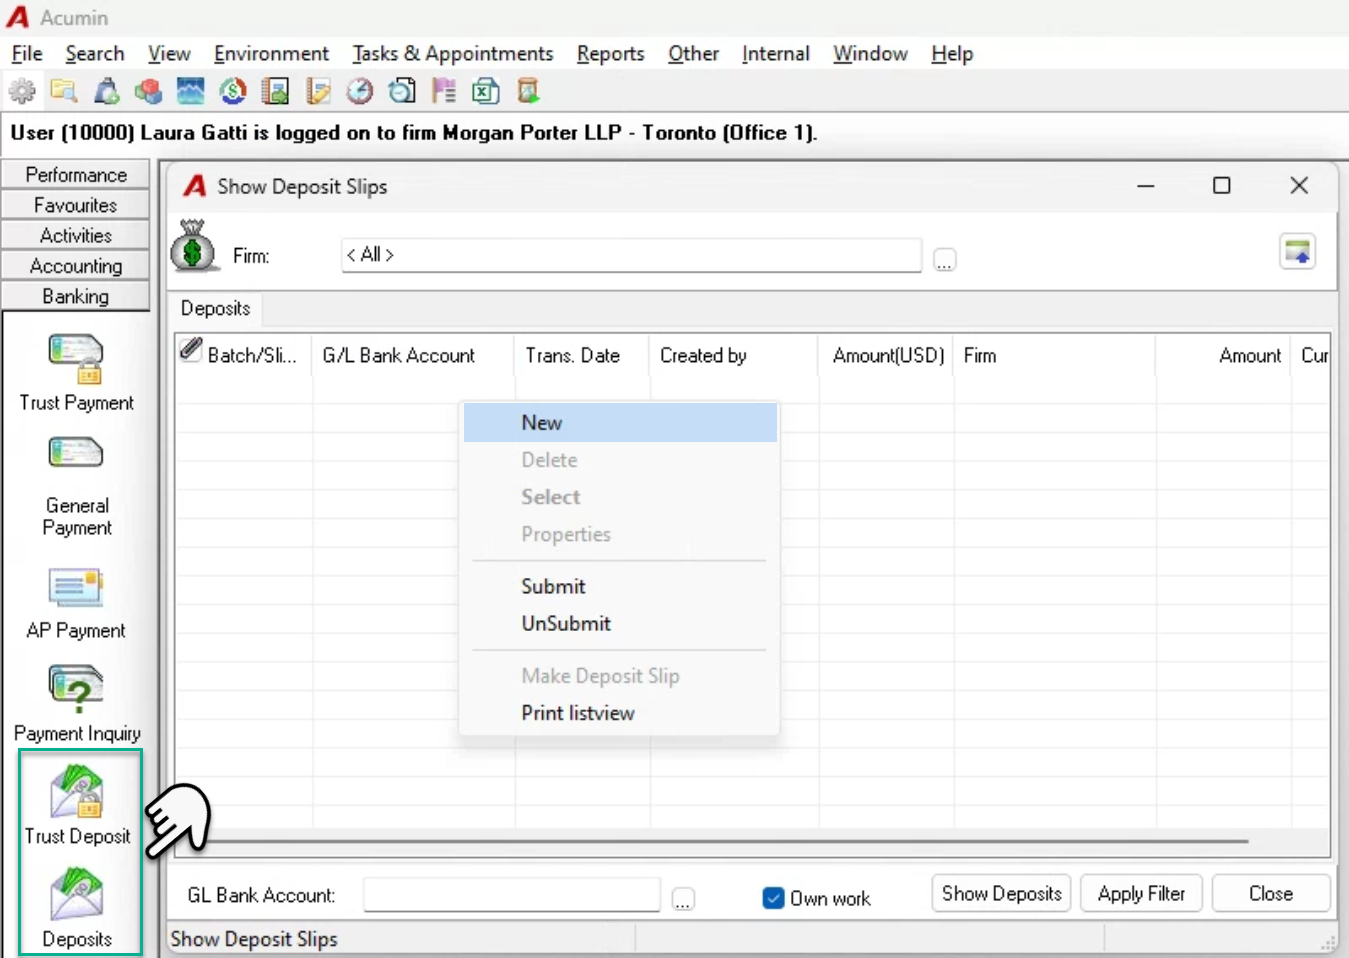Screen dimensions: 1349x958
Task: Toggle the Own work checkbox
Action: pos(773,898)
